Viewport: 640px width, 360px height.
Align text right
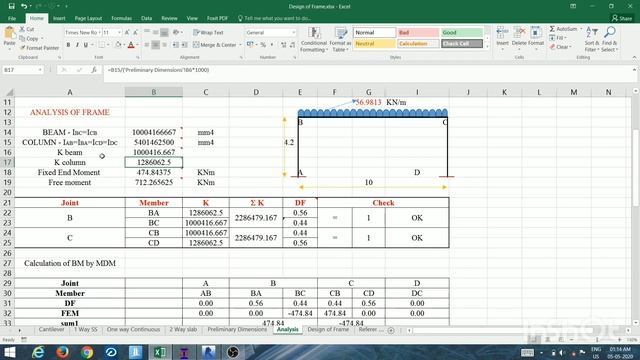(164, 45)
